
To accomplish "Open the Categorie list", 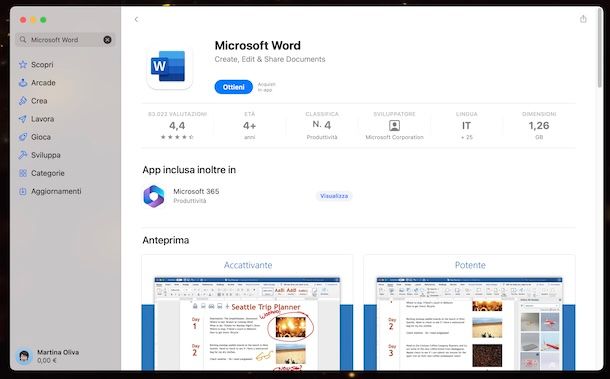I will [47, 173].
